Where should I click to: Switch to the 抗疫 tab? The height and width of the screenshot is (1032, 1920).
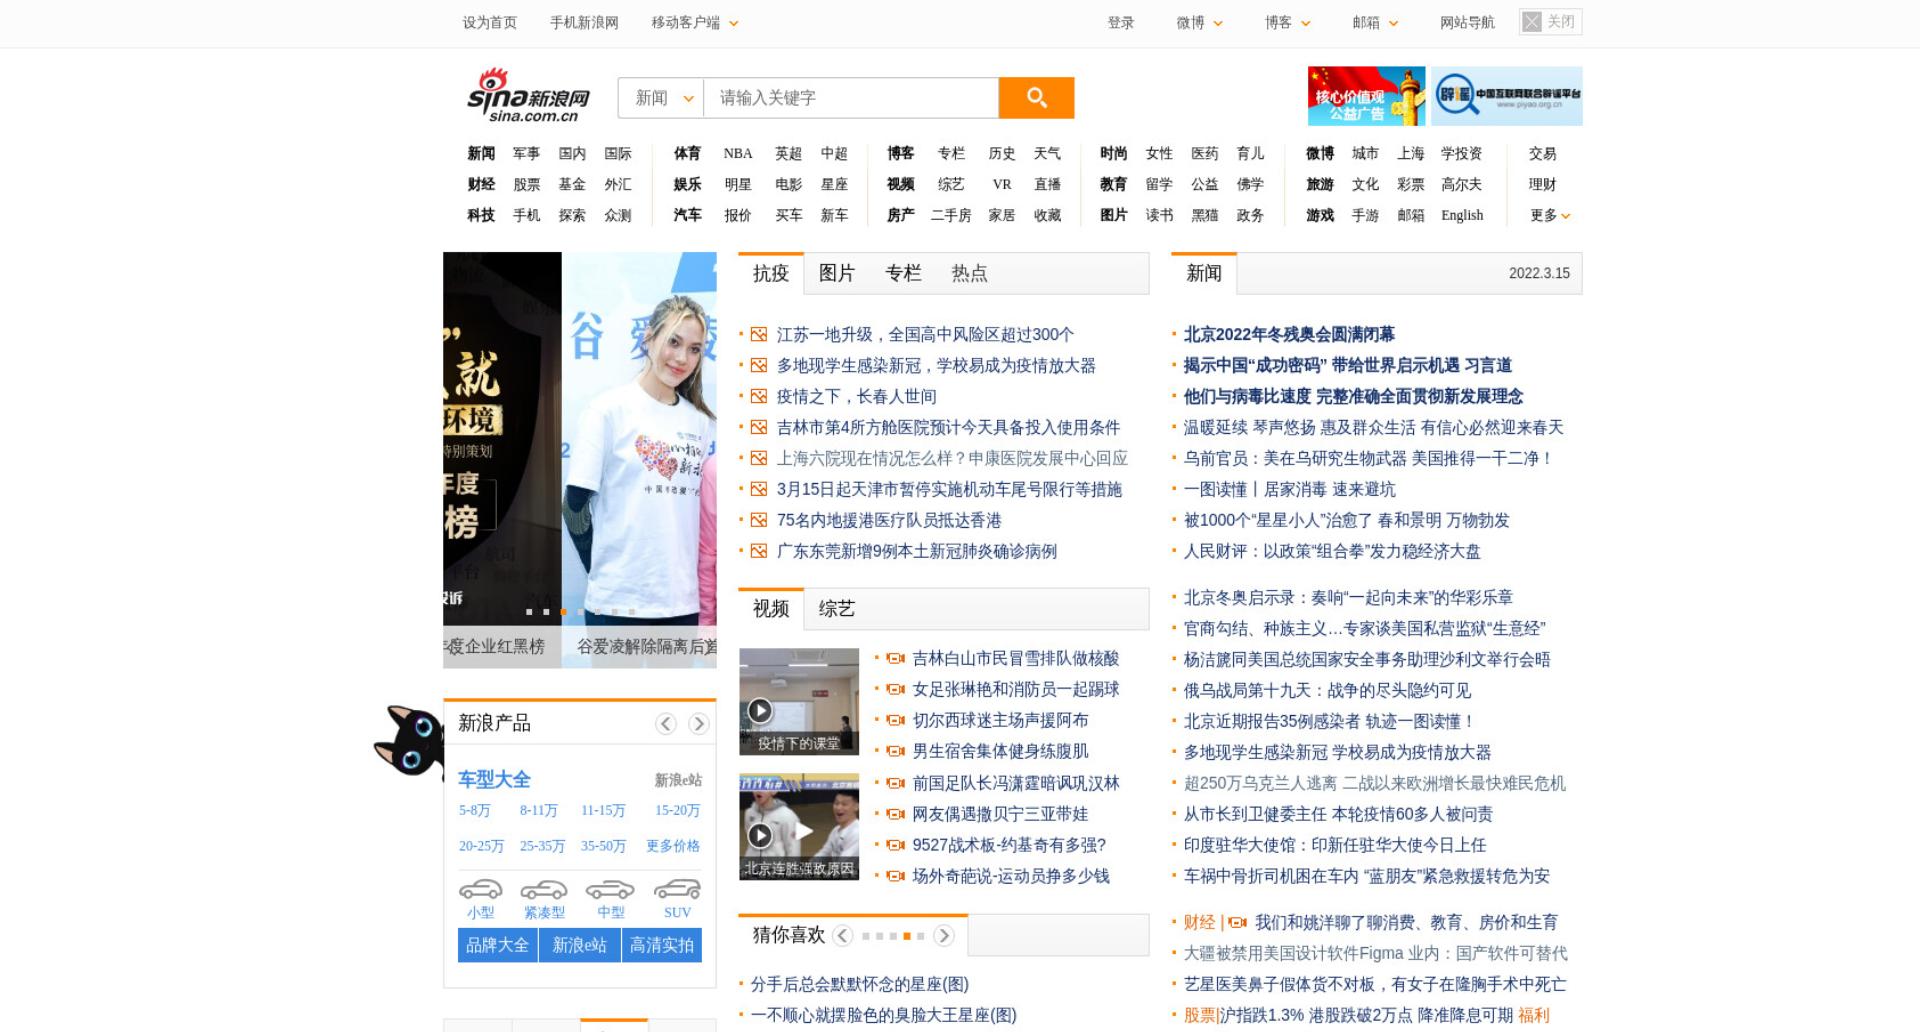pos(771,273)
